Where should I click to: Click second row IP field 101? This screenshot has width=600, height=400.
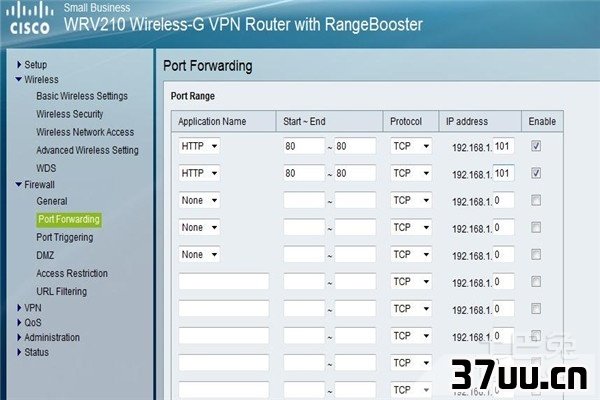point(503,173)
